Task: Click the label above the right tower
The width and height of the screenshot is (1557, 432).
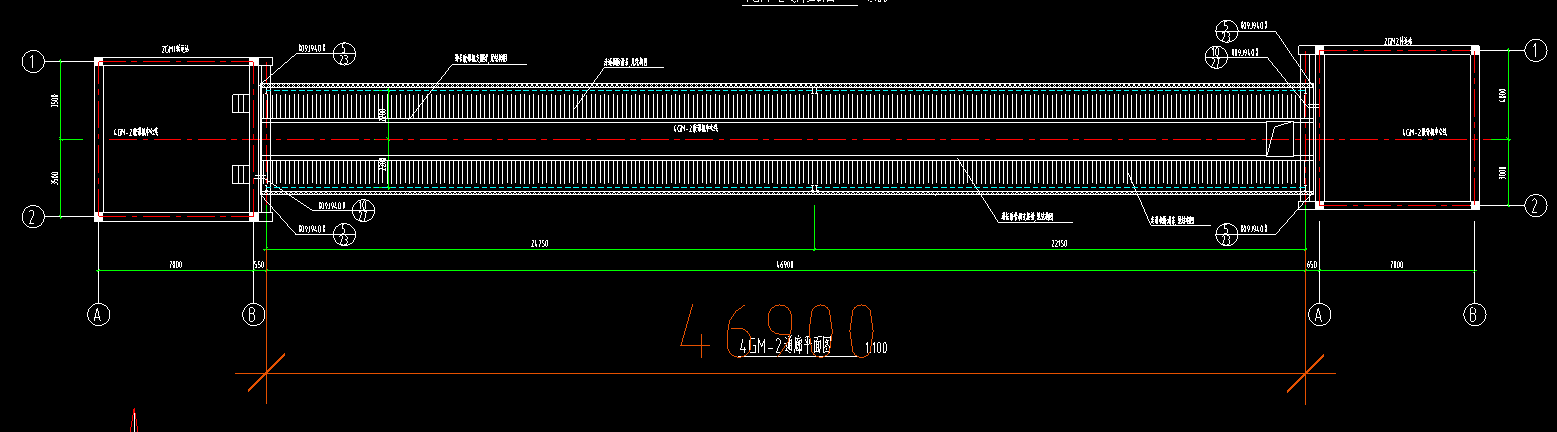Action: pos(1397,41)
